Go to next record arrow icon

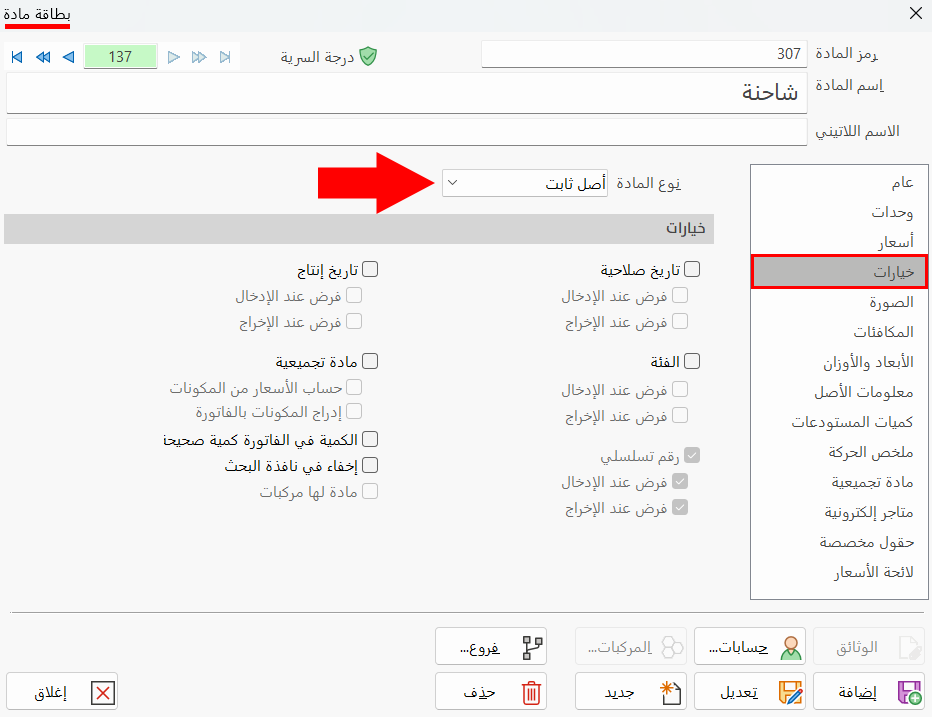(67, 57)
